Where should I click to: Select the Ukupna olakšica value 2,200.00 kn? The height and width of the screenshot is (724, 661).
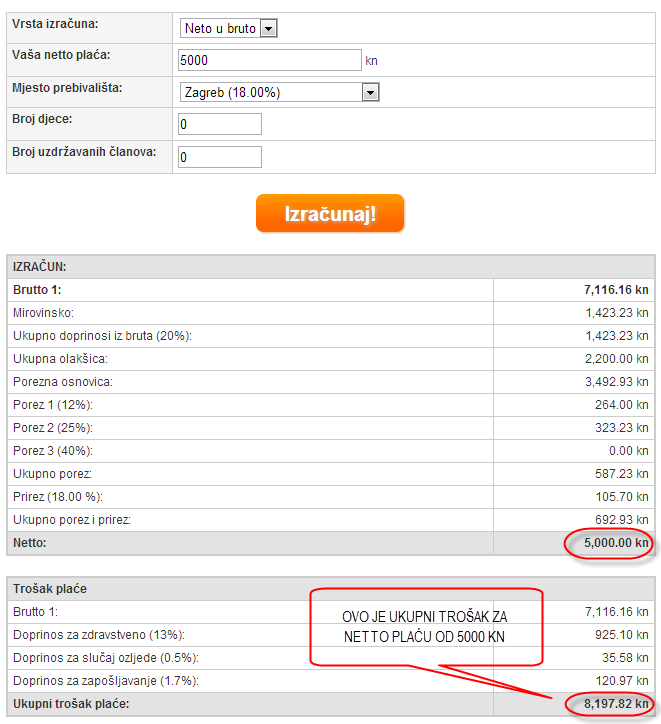tap(617, 359)
